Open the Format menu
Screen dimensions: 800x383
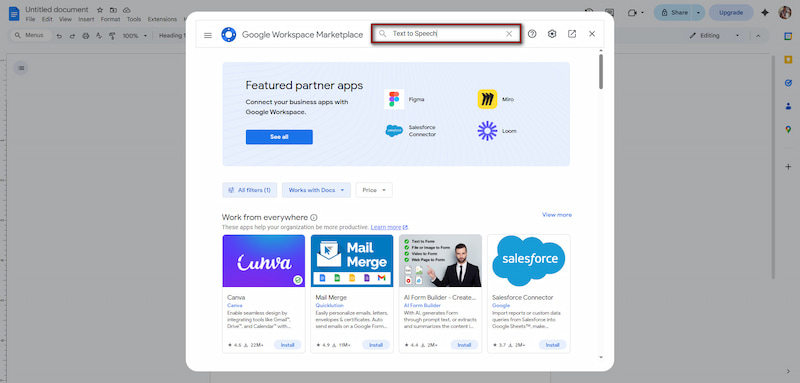(110, 19)
